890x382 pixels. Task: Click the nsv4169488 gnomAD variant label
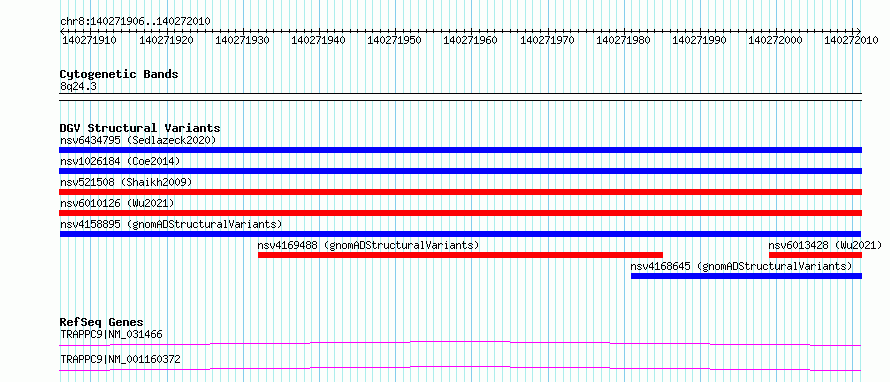pyautogui.click(x=368, y=245)
